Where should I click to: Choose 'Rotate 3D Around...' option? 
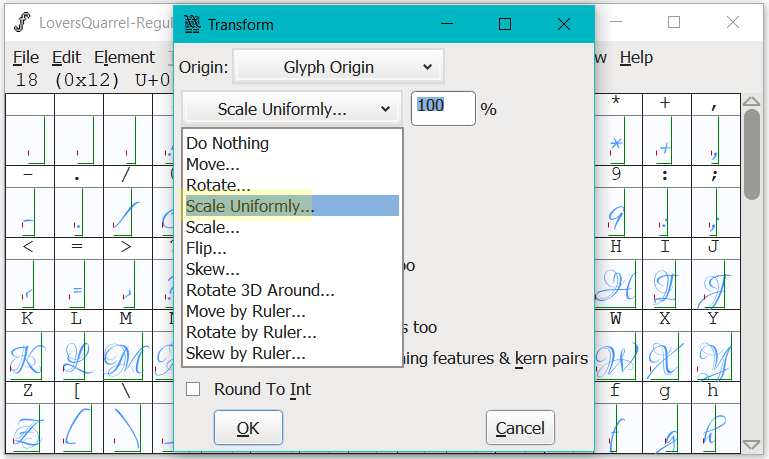260,290
